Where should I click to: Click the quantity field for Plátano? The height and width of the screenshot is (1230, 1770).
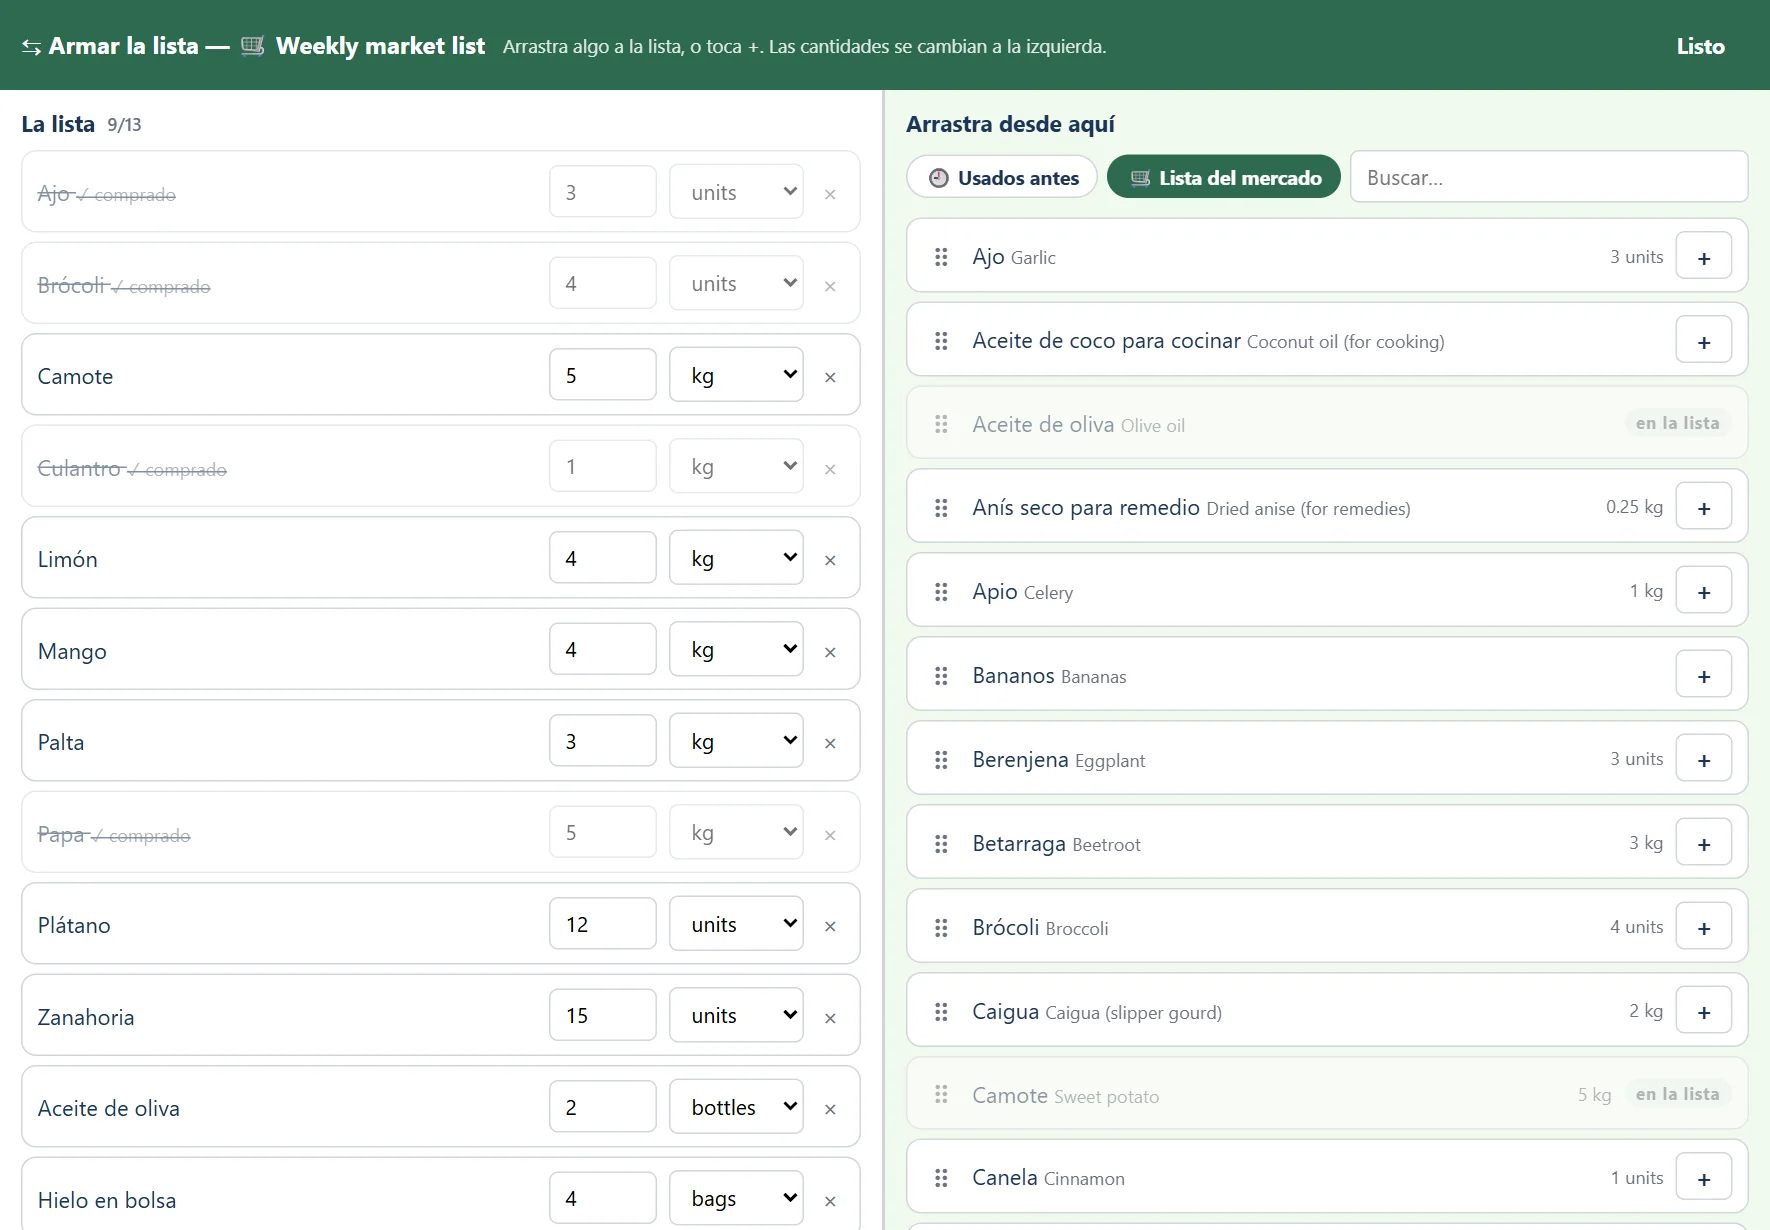pyautogui.click(x=603, y=924)
